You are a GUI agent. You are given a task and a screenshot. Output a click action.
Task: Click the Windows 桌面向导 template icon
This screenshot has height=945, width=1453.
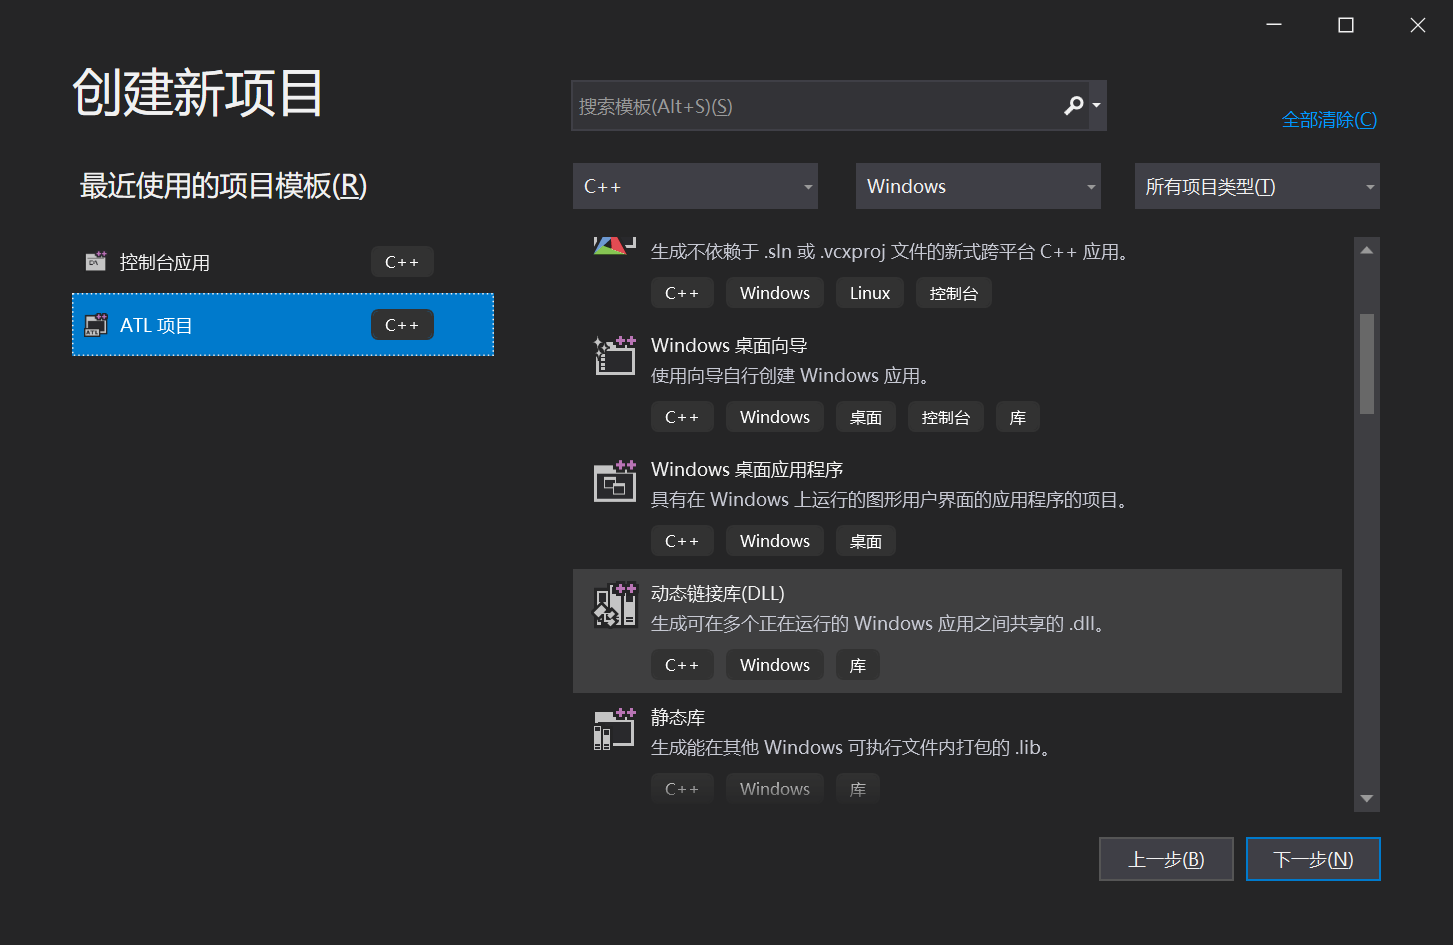coord(615,356)
